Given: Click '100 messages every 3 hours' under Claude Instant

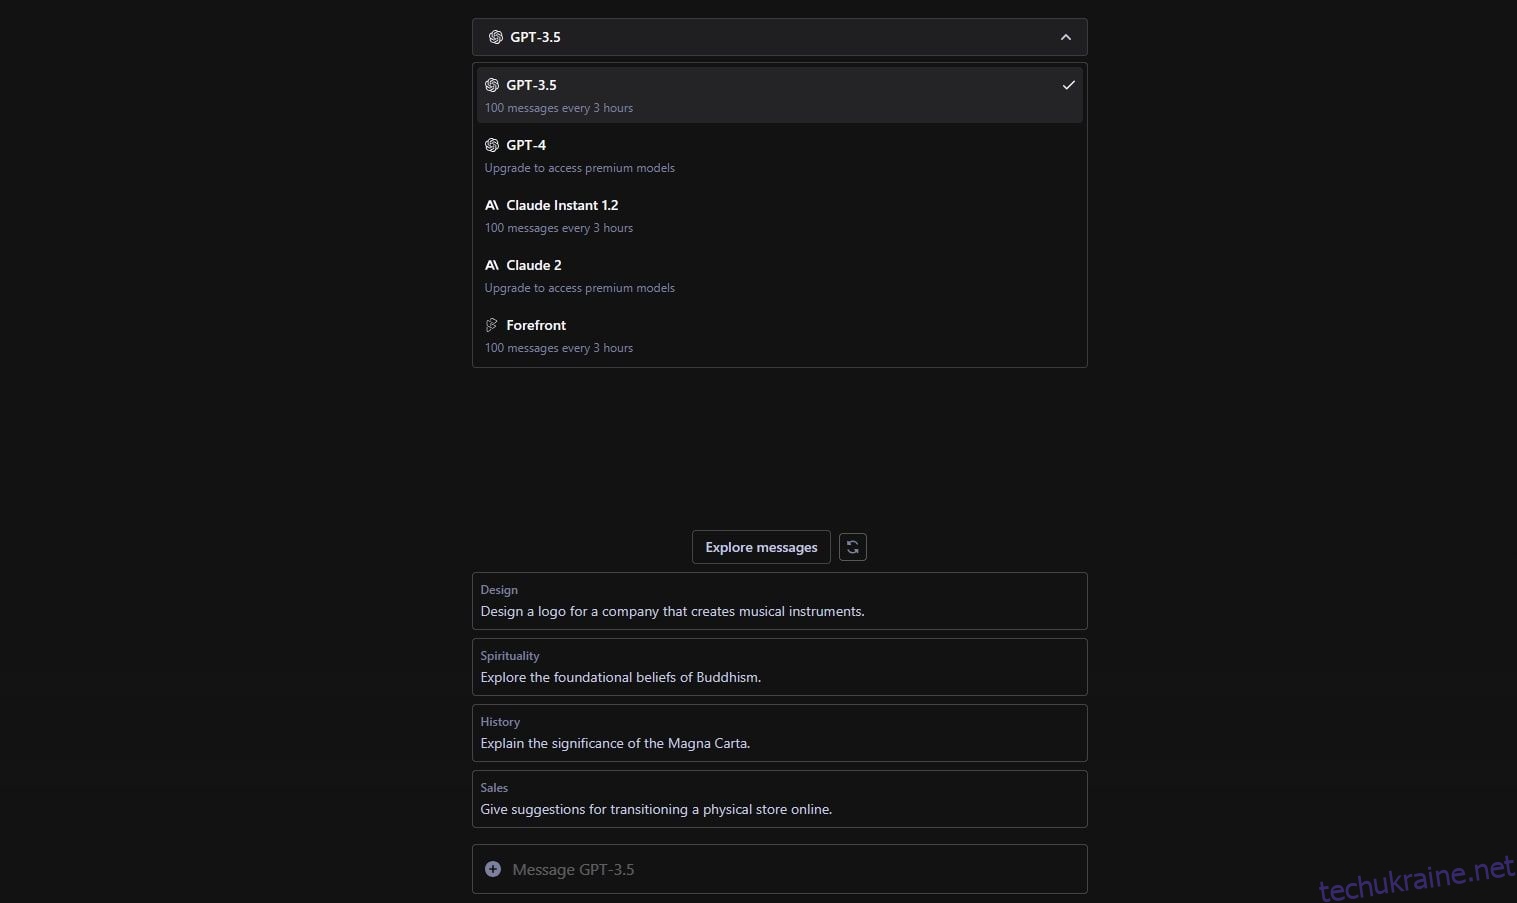Looking at the screenshot, I should (x=559, y=228).
